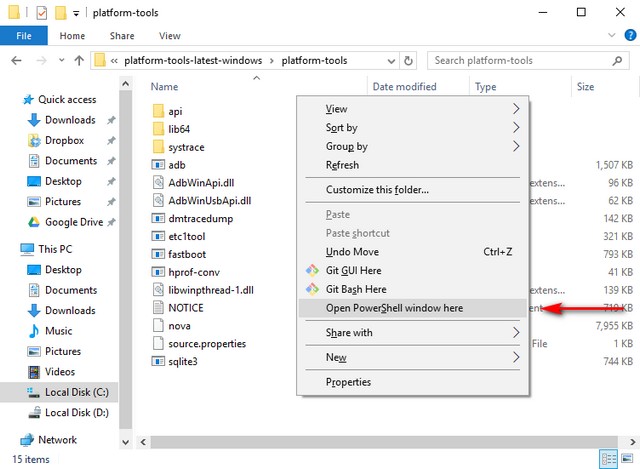Screen dimensions: 640x469
Task: Click the Git Bash Here icon
Action: pyautogui.click(x=310, y=289)
